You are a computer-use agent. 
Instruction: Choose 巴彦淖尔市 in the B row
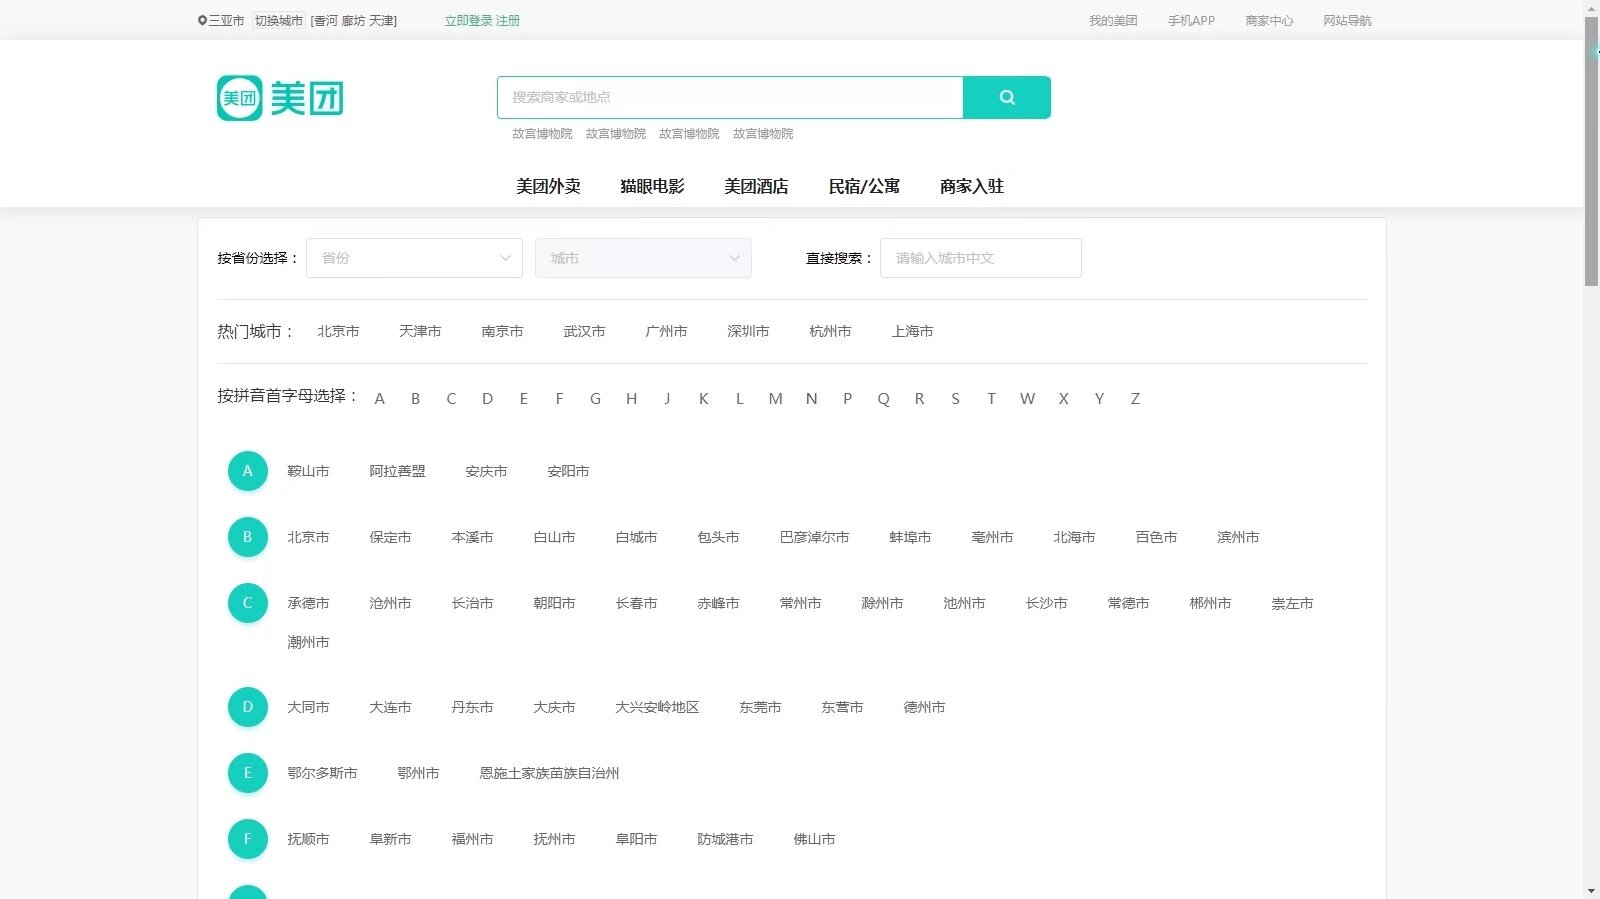click(x=814, y=537)
